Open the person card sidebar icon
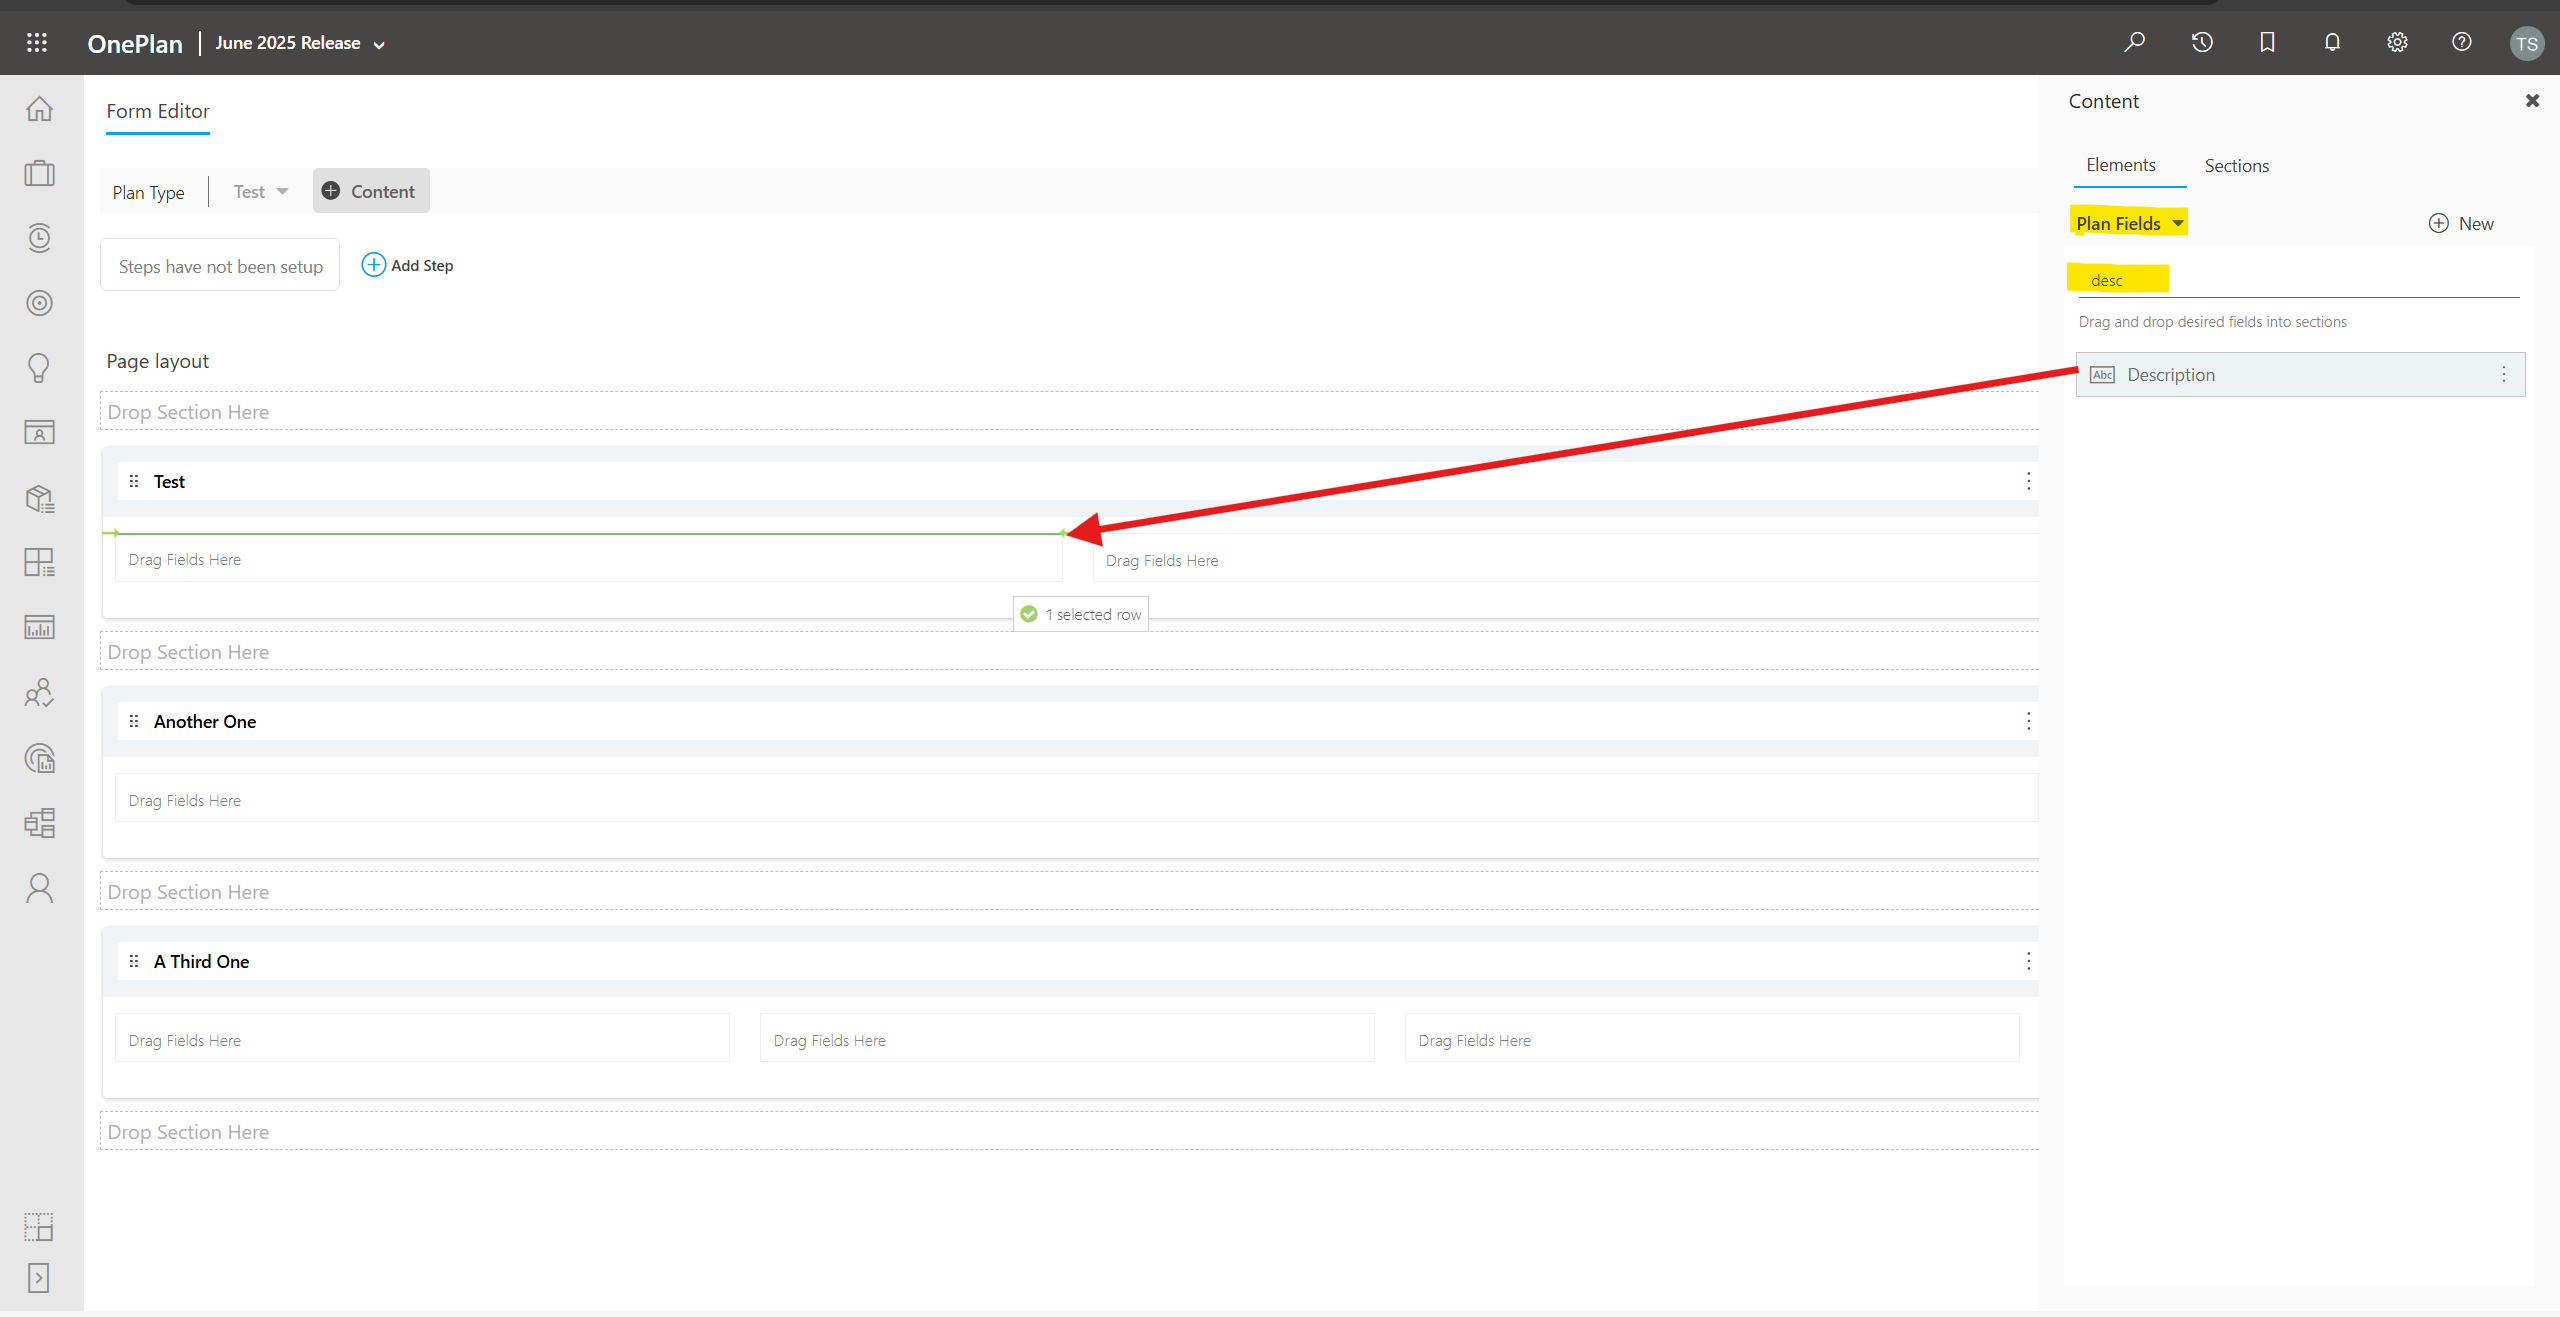Screen dimensions: 2560x1317 tap(39, 432)
